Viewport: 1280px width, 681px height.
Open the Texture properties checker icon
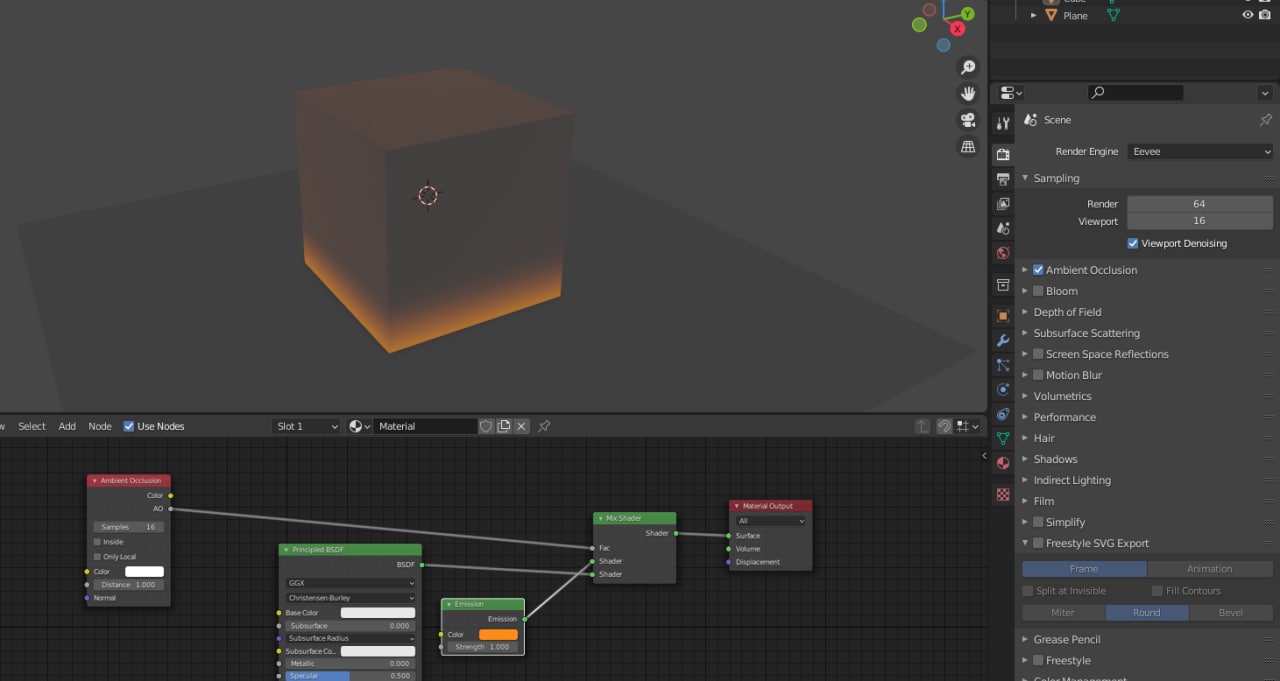pyautogui.click(x=1003, y=494)
